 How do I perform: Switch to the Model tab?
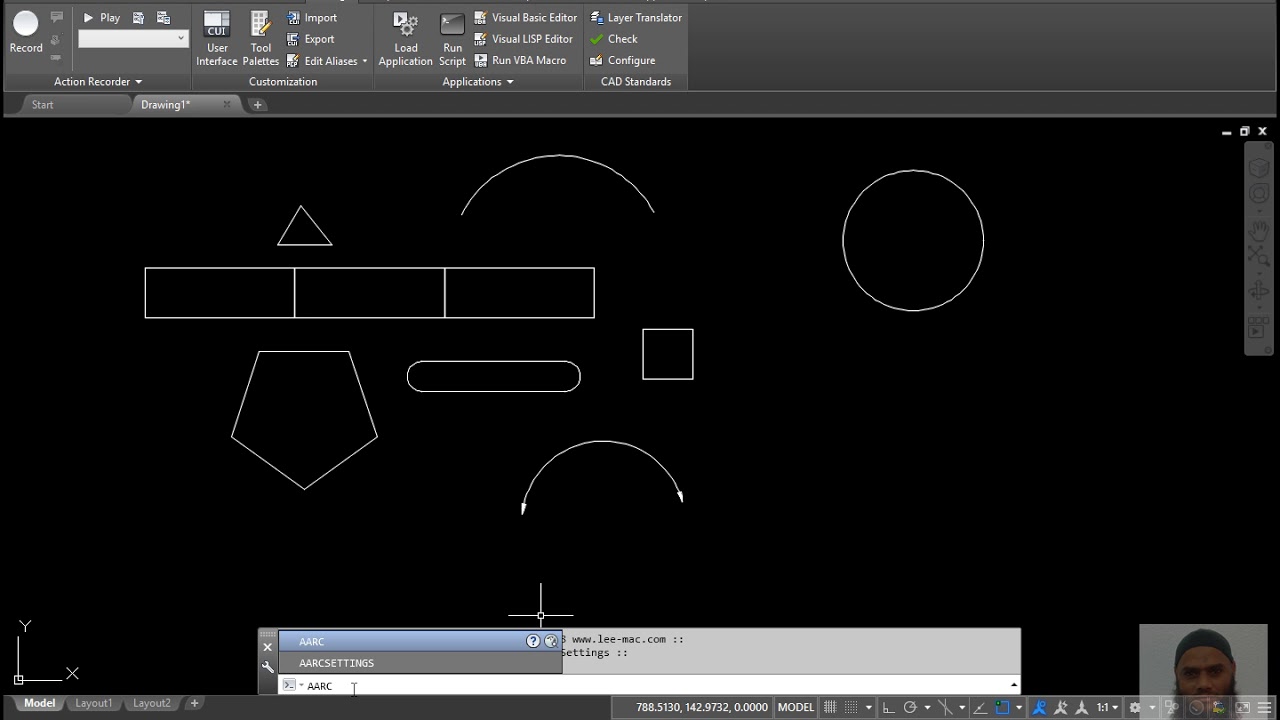40,703
